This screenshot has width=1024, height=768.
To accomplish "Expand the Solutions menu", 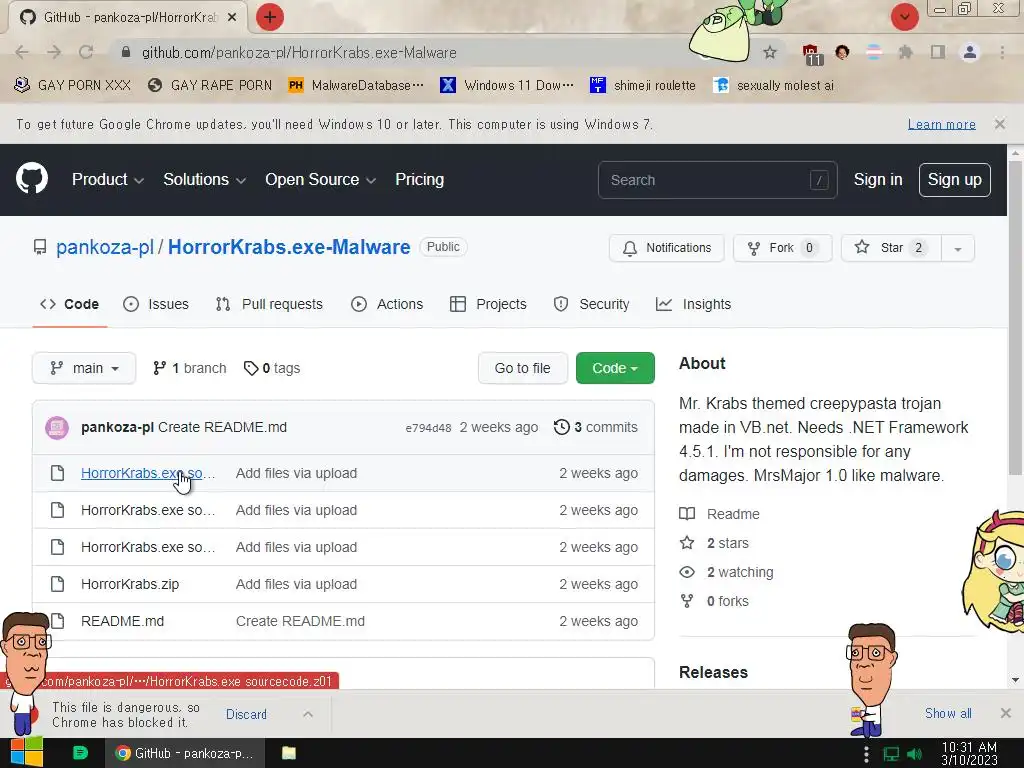I will click(204, 180).
